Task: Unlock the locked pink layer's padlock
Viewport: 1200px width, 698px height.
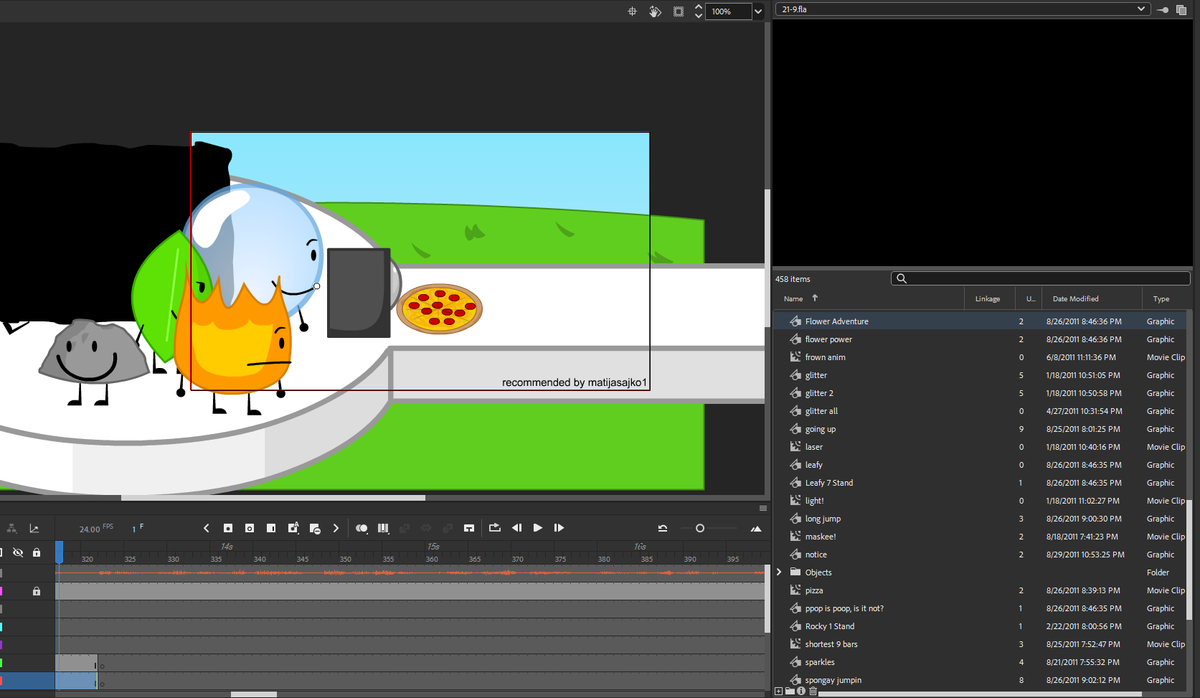Action: pyautogui.click(x=36, y=592)
